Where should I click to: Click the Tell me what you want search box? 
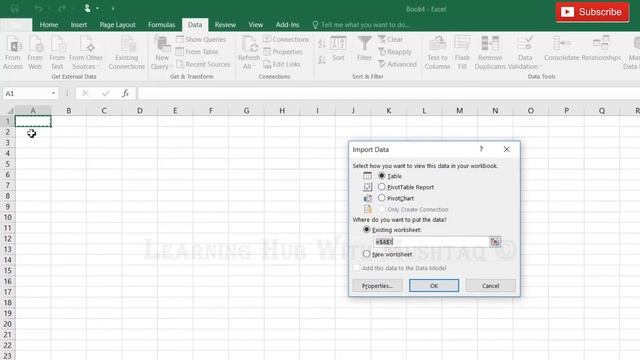tap(361, 25)
